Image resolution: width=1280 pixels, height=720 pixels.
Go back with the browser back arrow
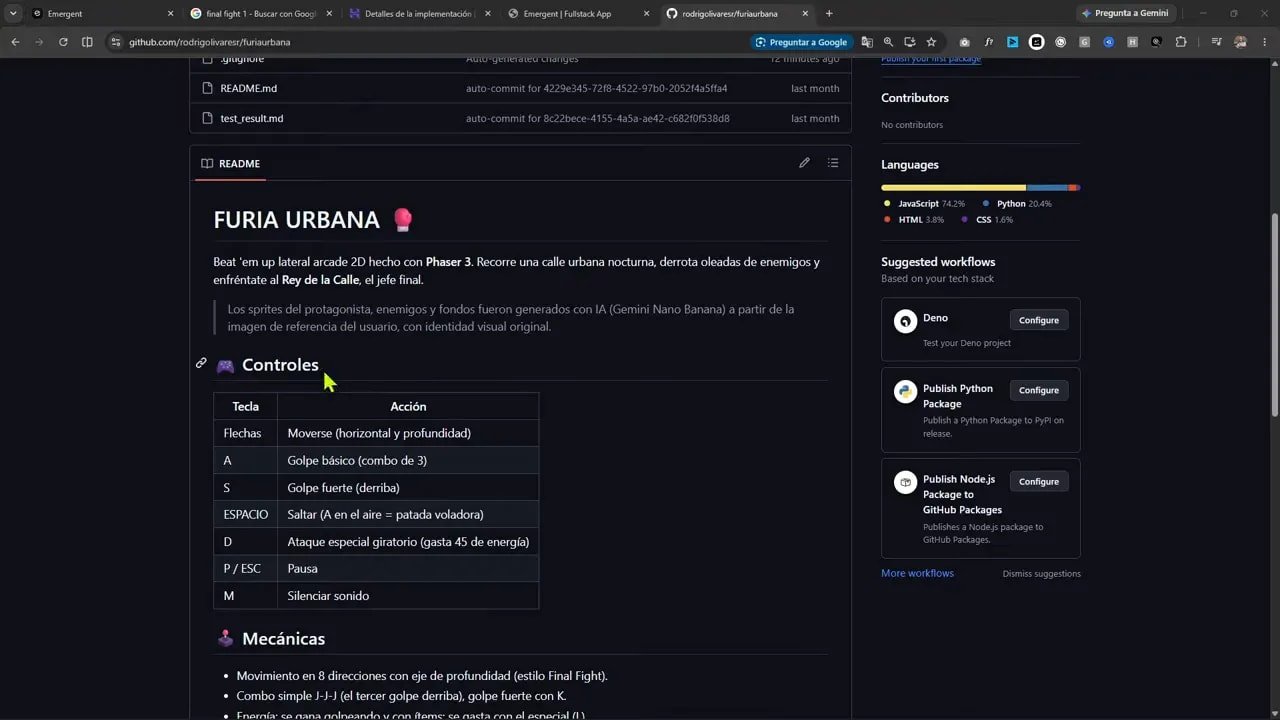click(15, 42)
